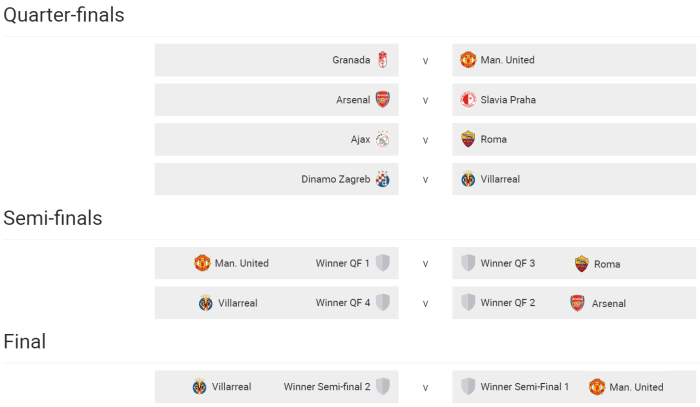Viewport: 700px width, 407px height.
Task: Open the Granada team name link
Action: pyautogui.click(x=351, y=60)
